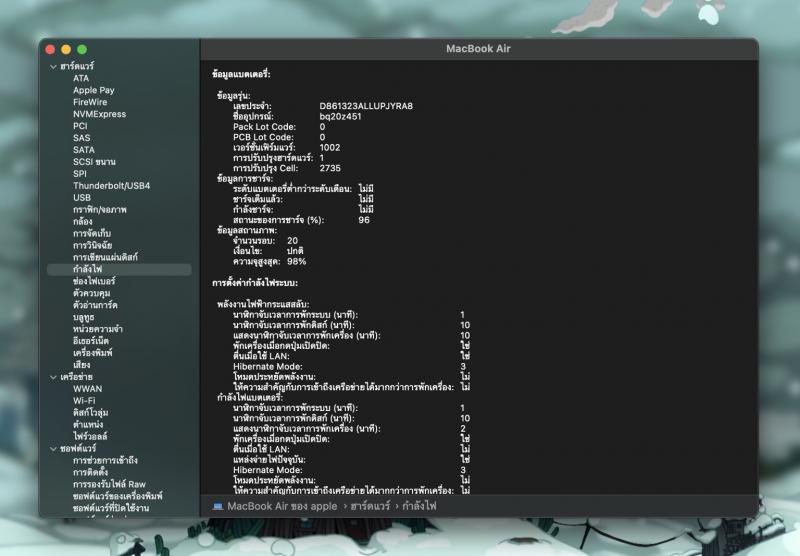The image size is (800, 556).
Task: Click the yellow minimize window button
Action: [67, 49]
